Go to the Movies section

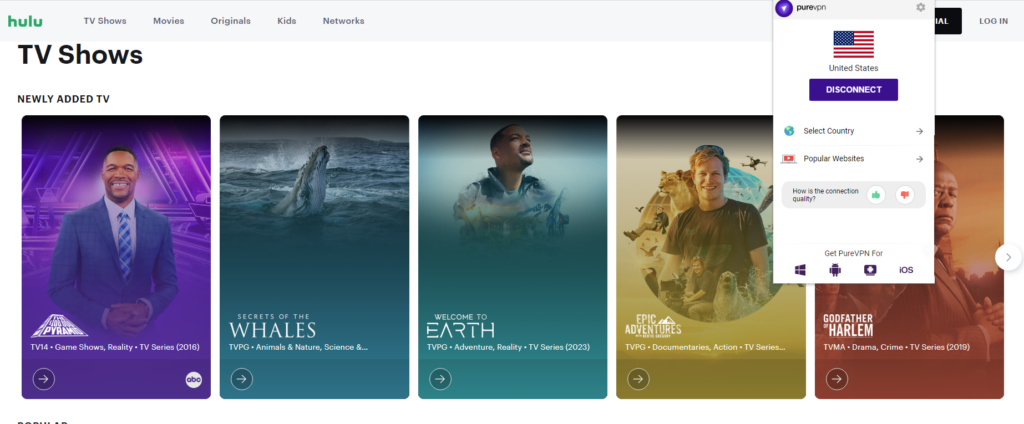click(x=168, y=21)
